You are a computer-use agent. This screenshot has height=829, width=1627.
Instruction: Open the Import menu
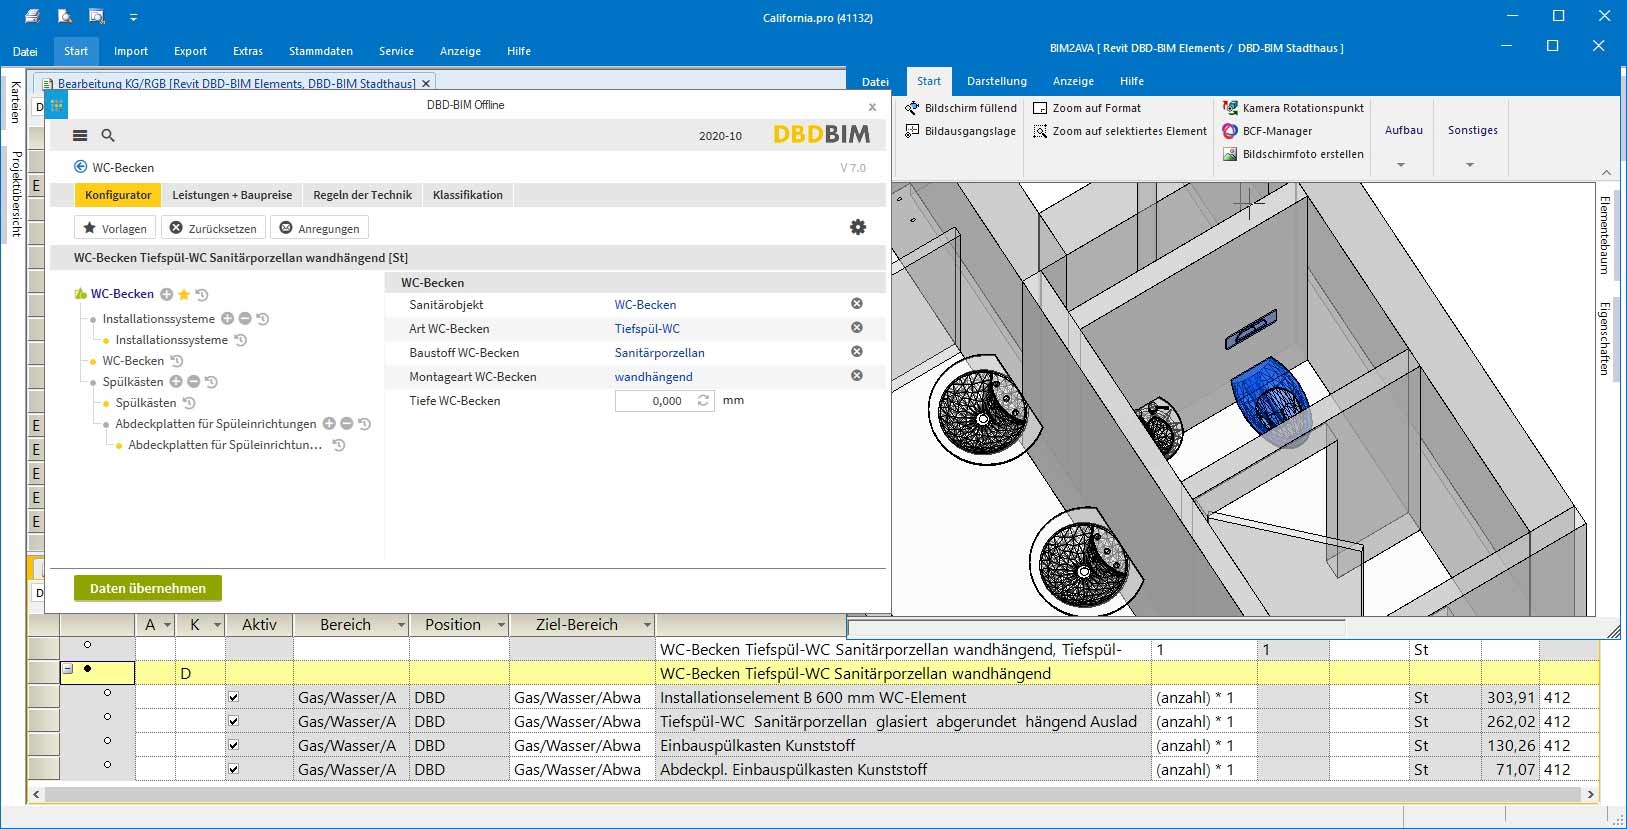click(x=131, y=51)
